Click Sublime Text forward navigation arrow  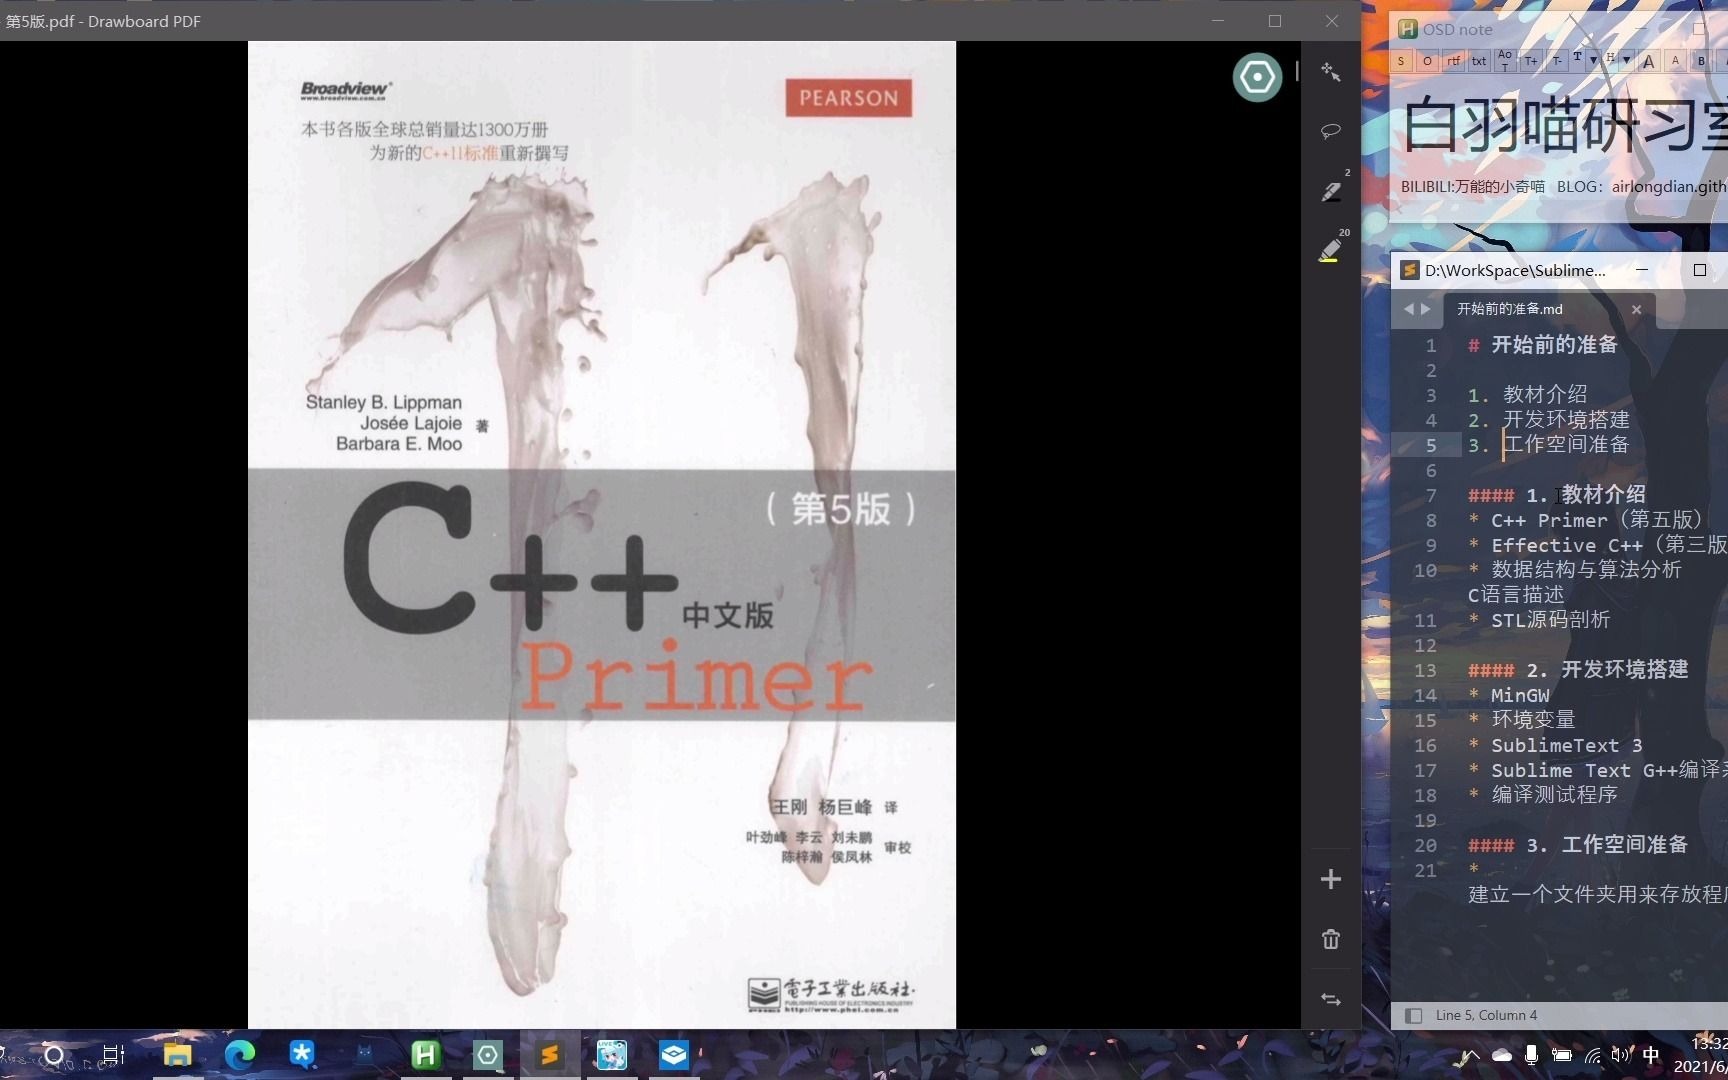tap(1426, 309)
